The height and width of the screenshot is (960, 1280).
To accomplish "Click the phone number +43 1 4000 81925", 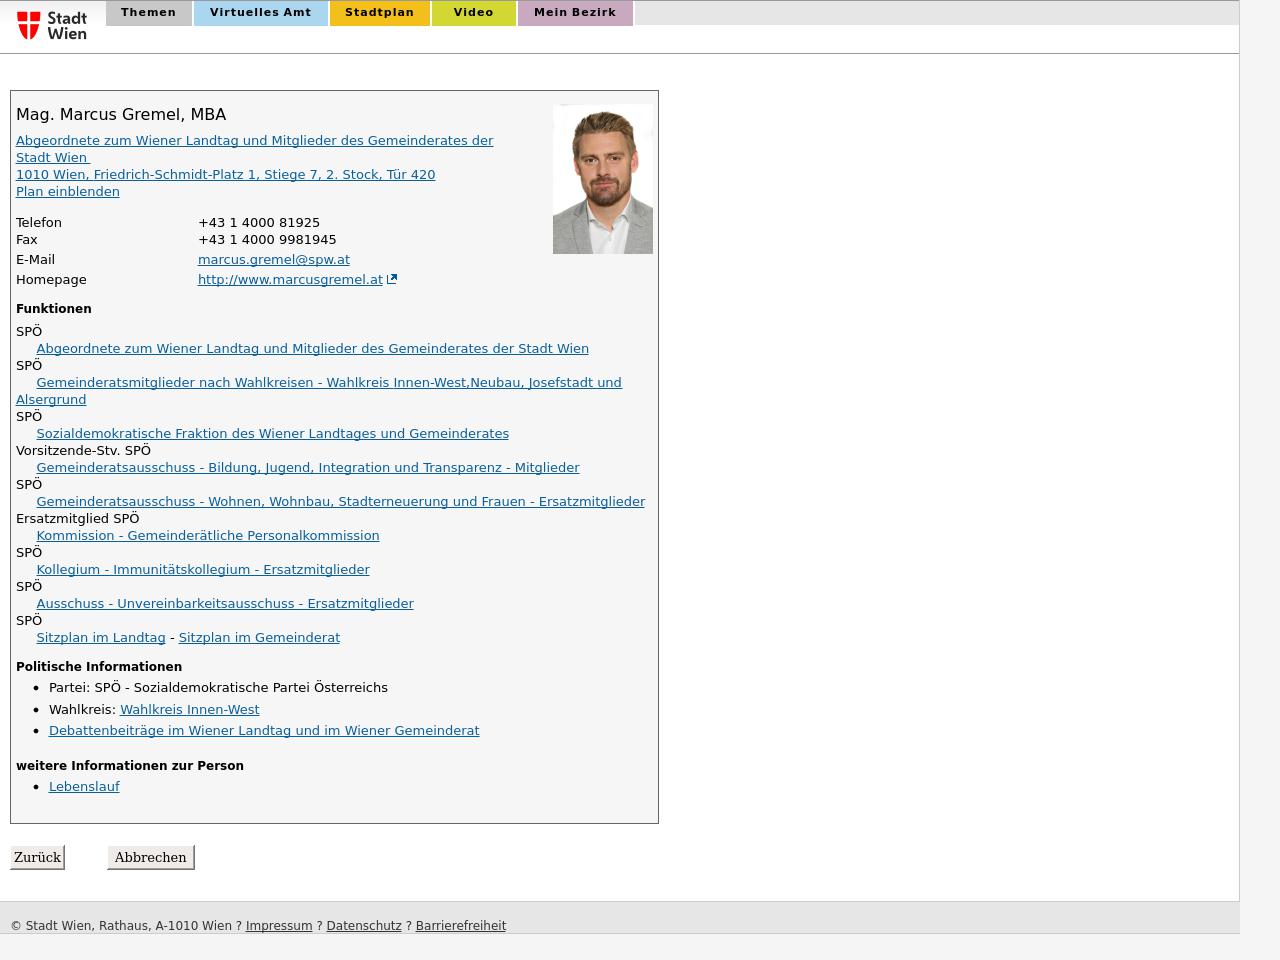I will [x=259, y=223].
